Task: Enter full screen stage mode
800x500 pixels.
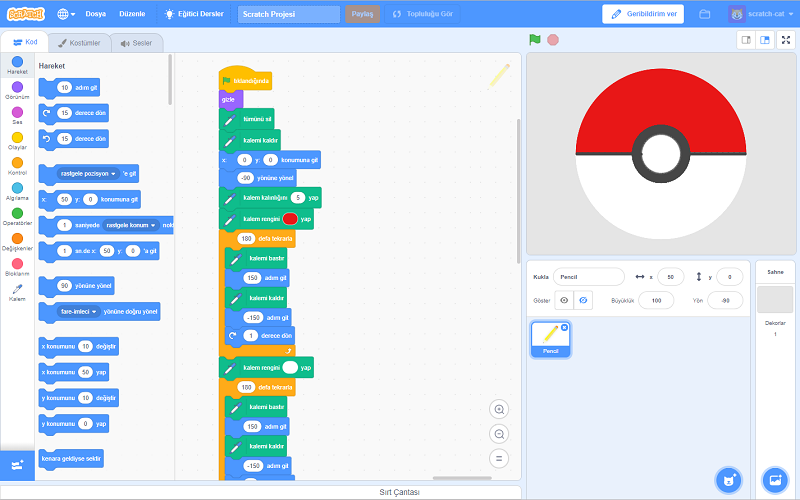Action: (x=786, y=40)
